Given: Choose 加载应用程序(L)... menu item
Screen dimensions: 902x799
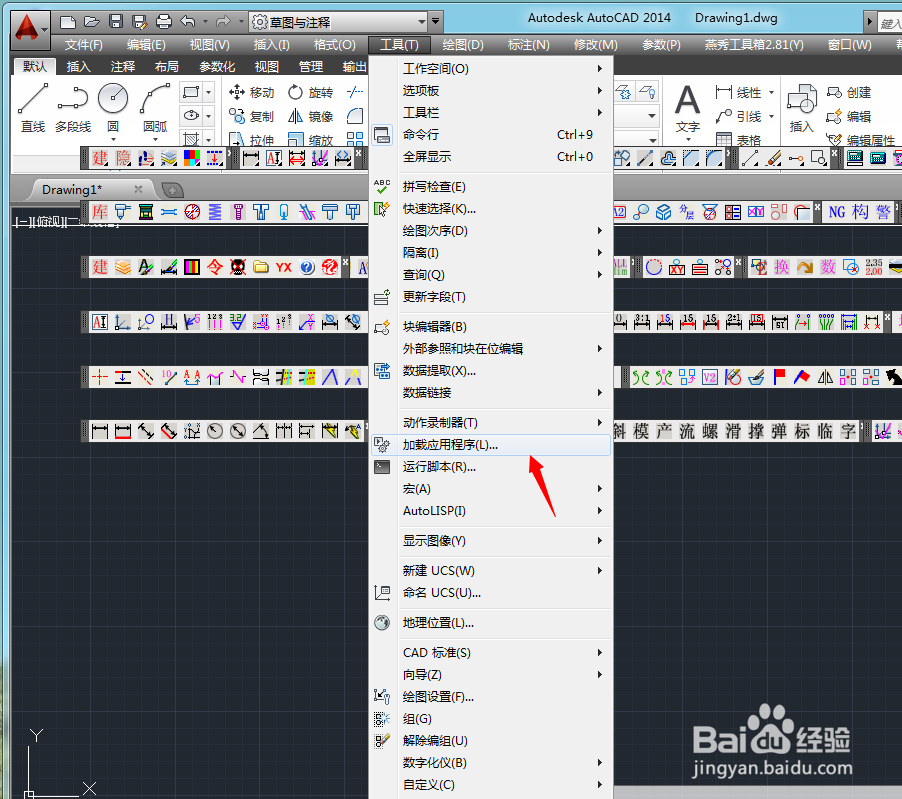Looking at the screenshot, I should (491, 445).
